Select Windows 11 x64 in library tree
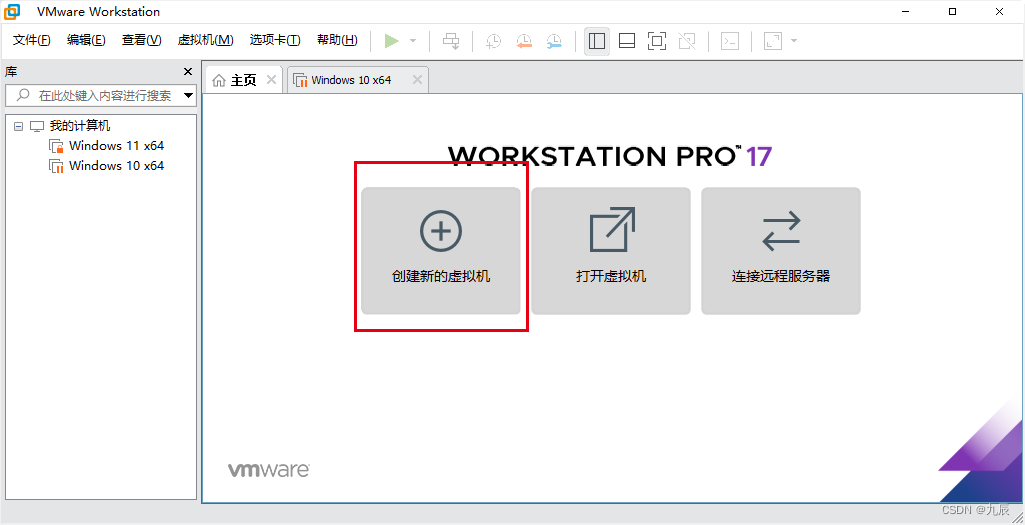1025x525 pixels. 116,146
